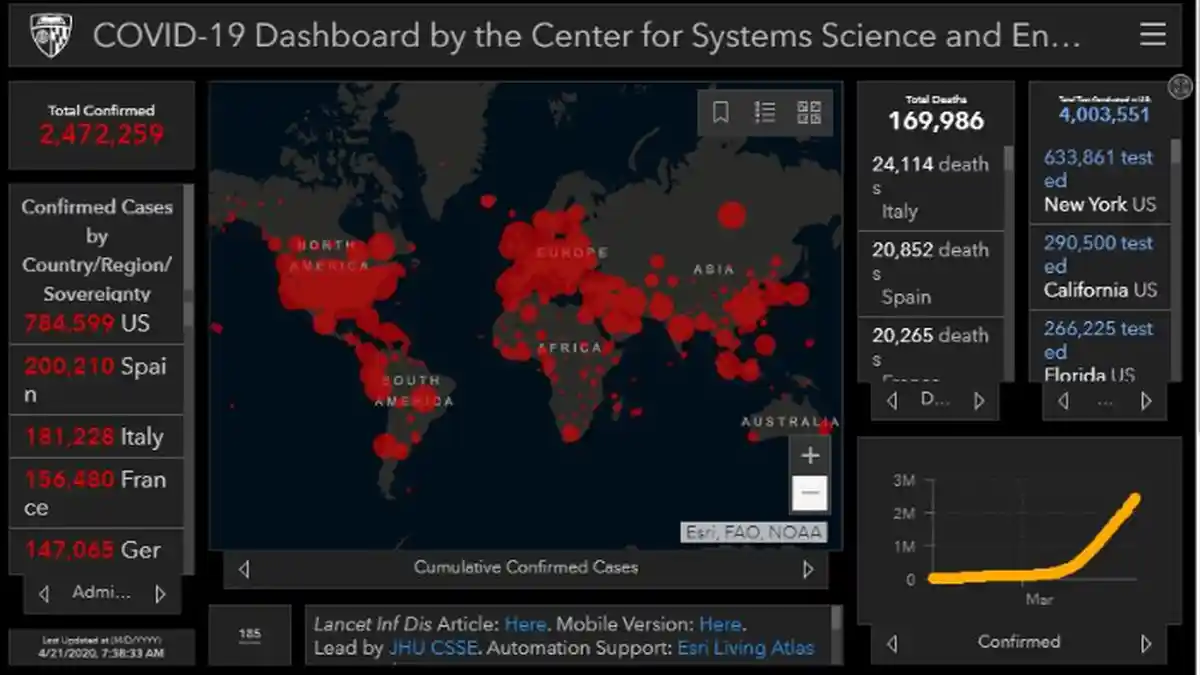
Task: Click the Total Confirmed 2,472,259 figure
Action: coord(102,135)
